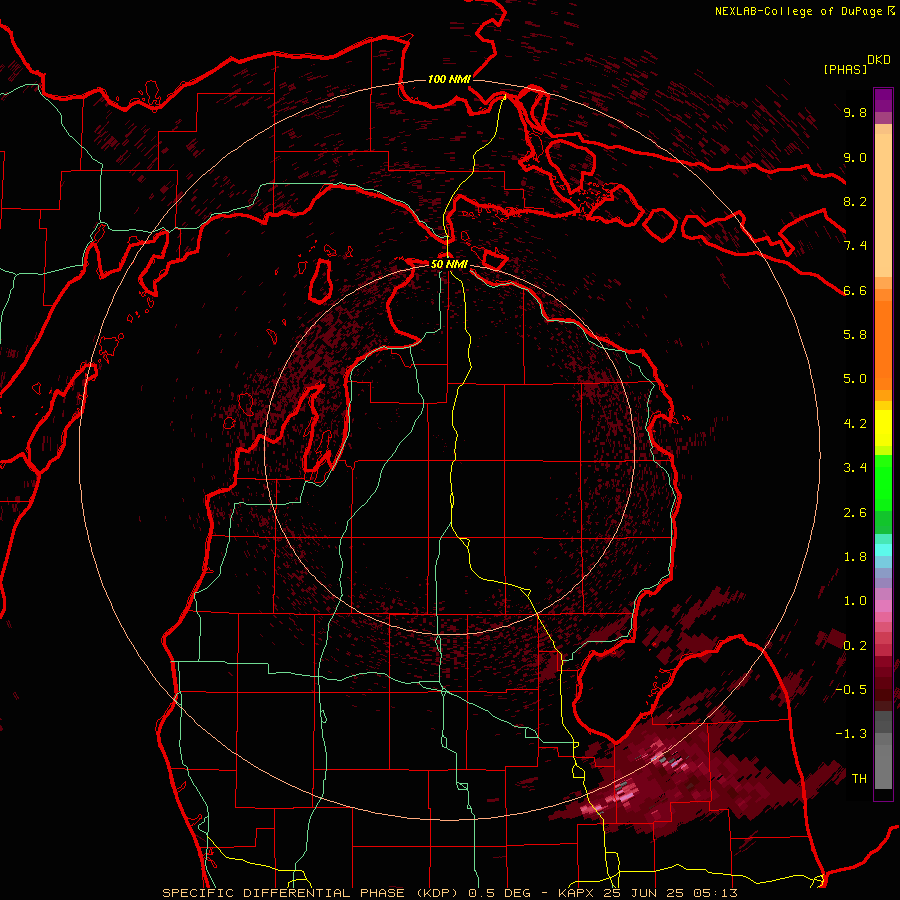
Task: Click the 7.4 value on color scale
Action: (x=855, y=246)
